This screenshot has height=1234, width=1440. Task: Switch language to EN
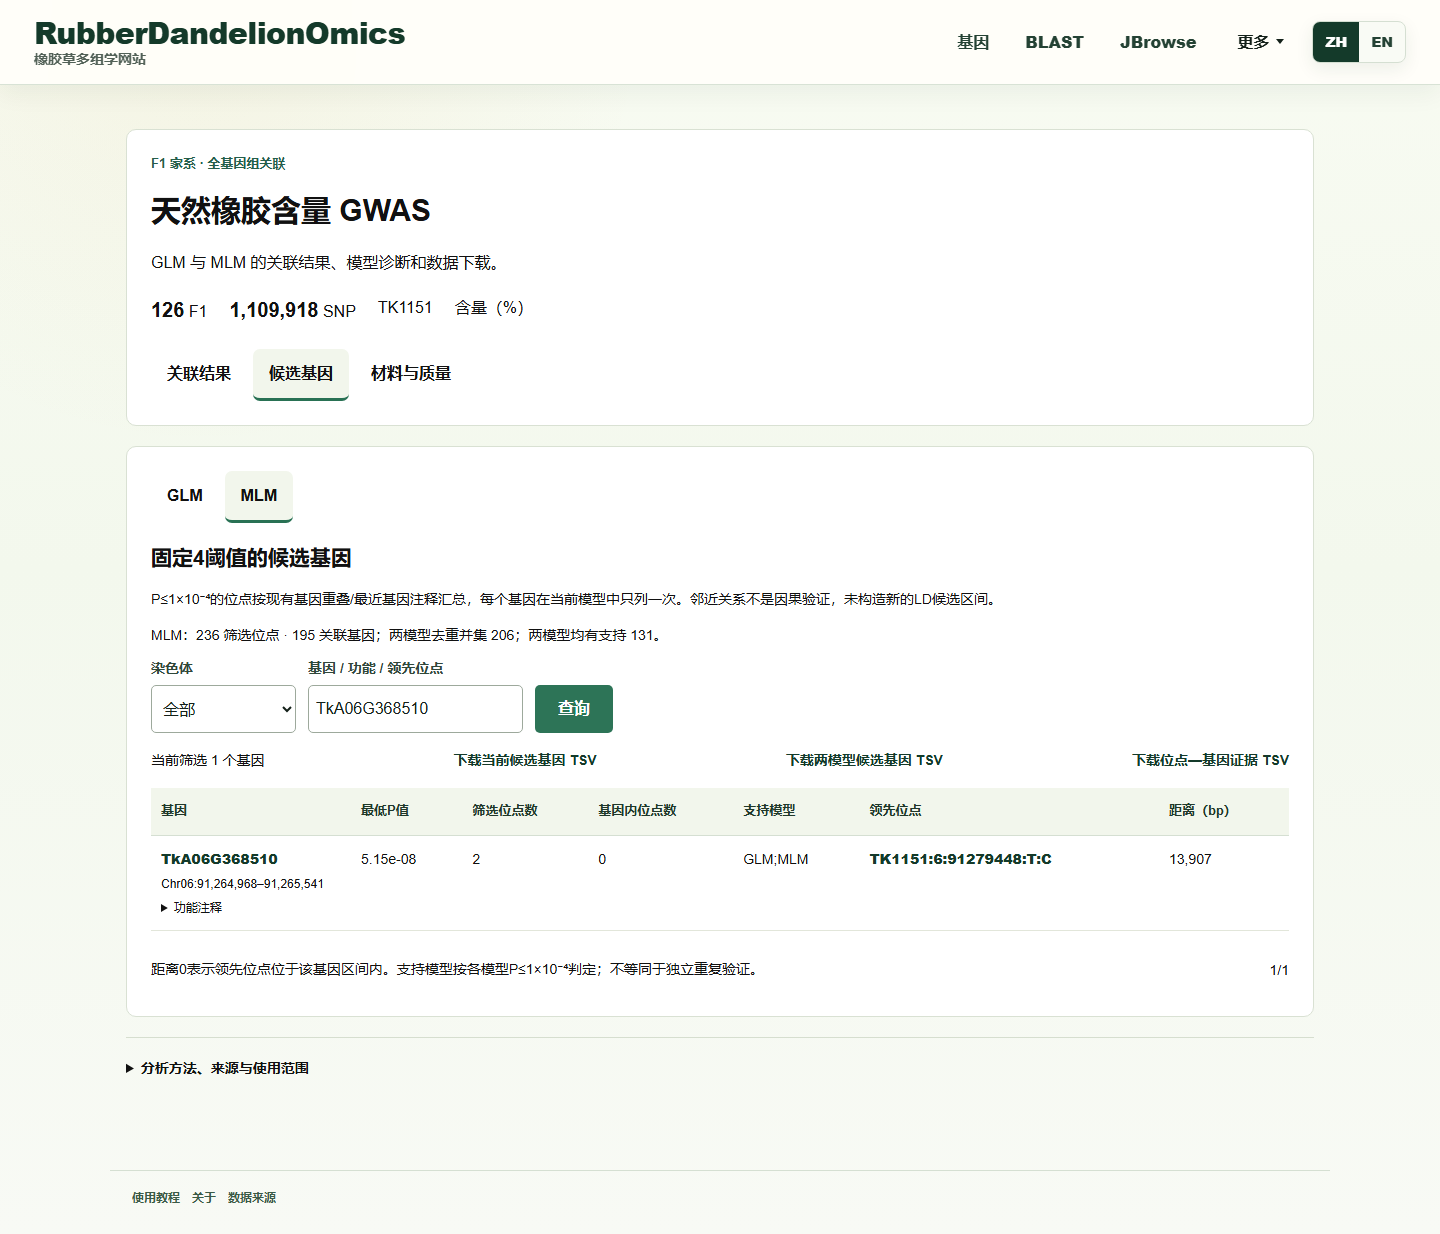pos(1382,42)
